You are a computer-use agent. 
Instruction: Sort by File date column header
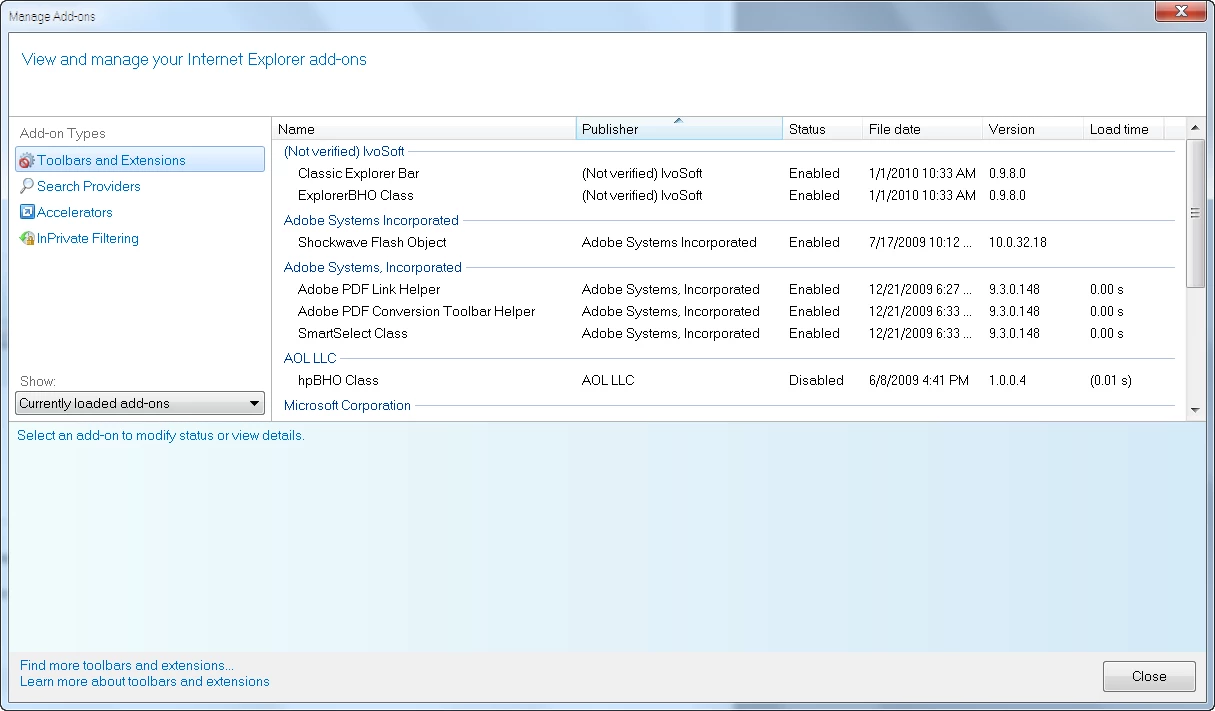pos(922,129)
